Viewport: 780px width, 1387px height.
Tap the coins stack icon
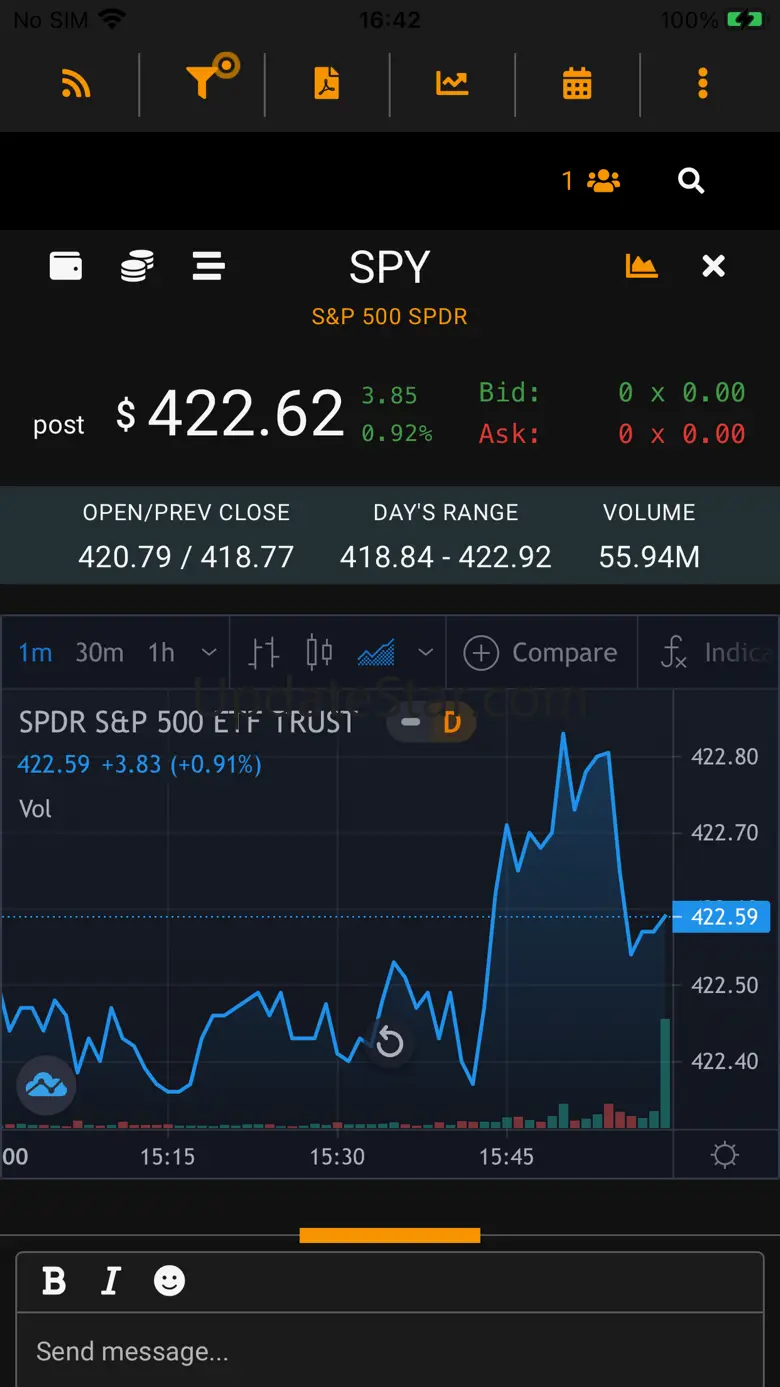coord(137,266)
